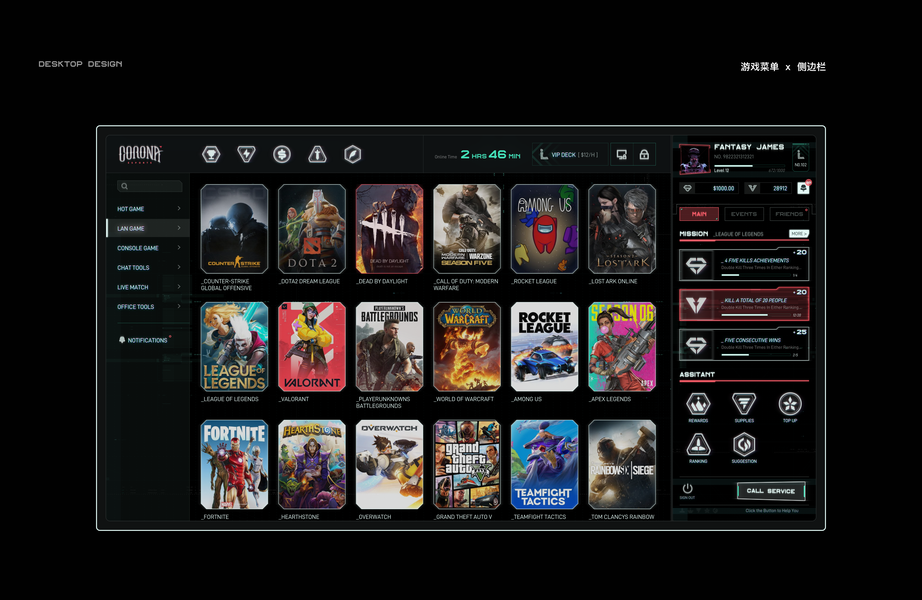Open the Hearthstone game cover
The image size is (922, 600).
click(312, 464)
